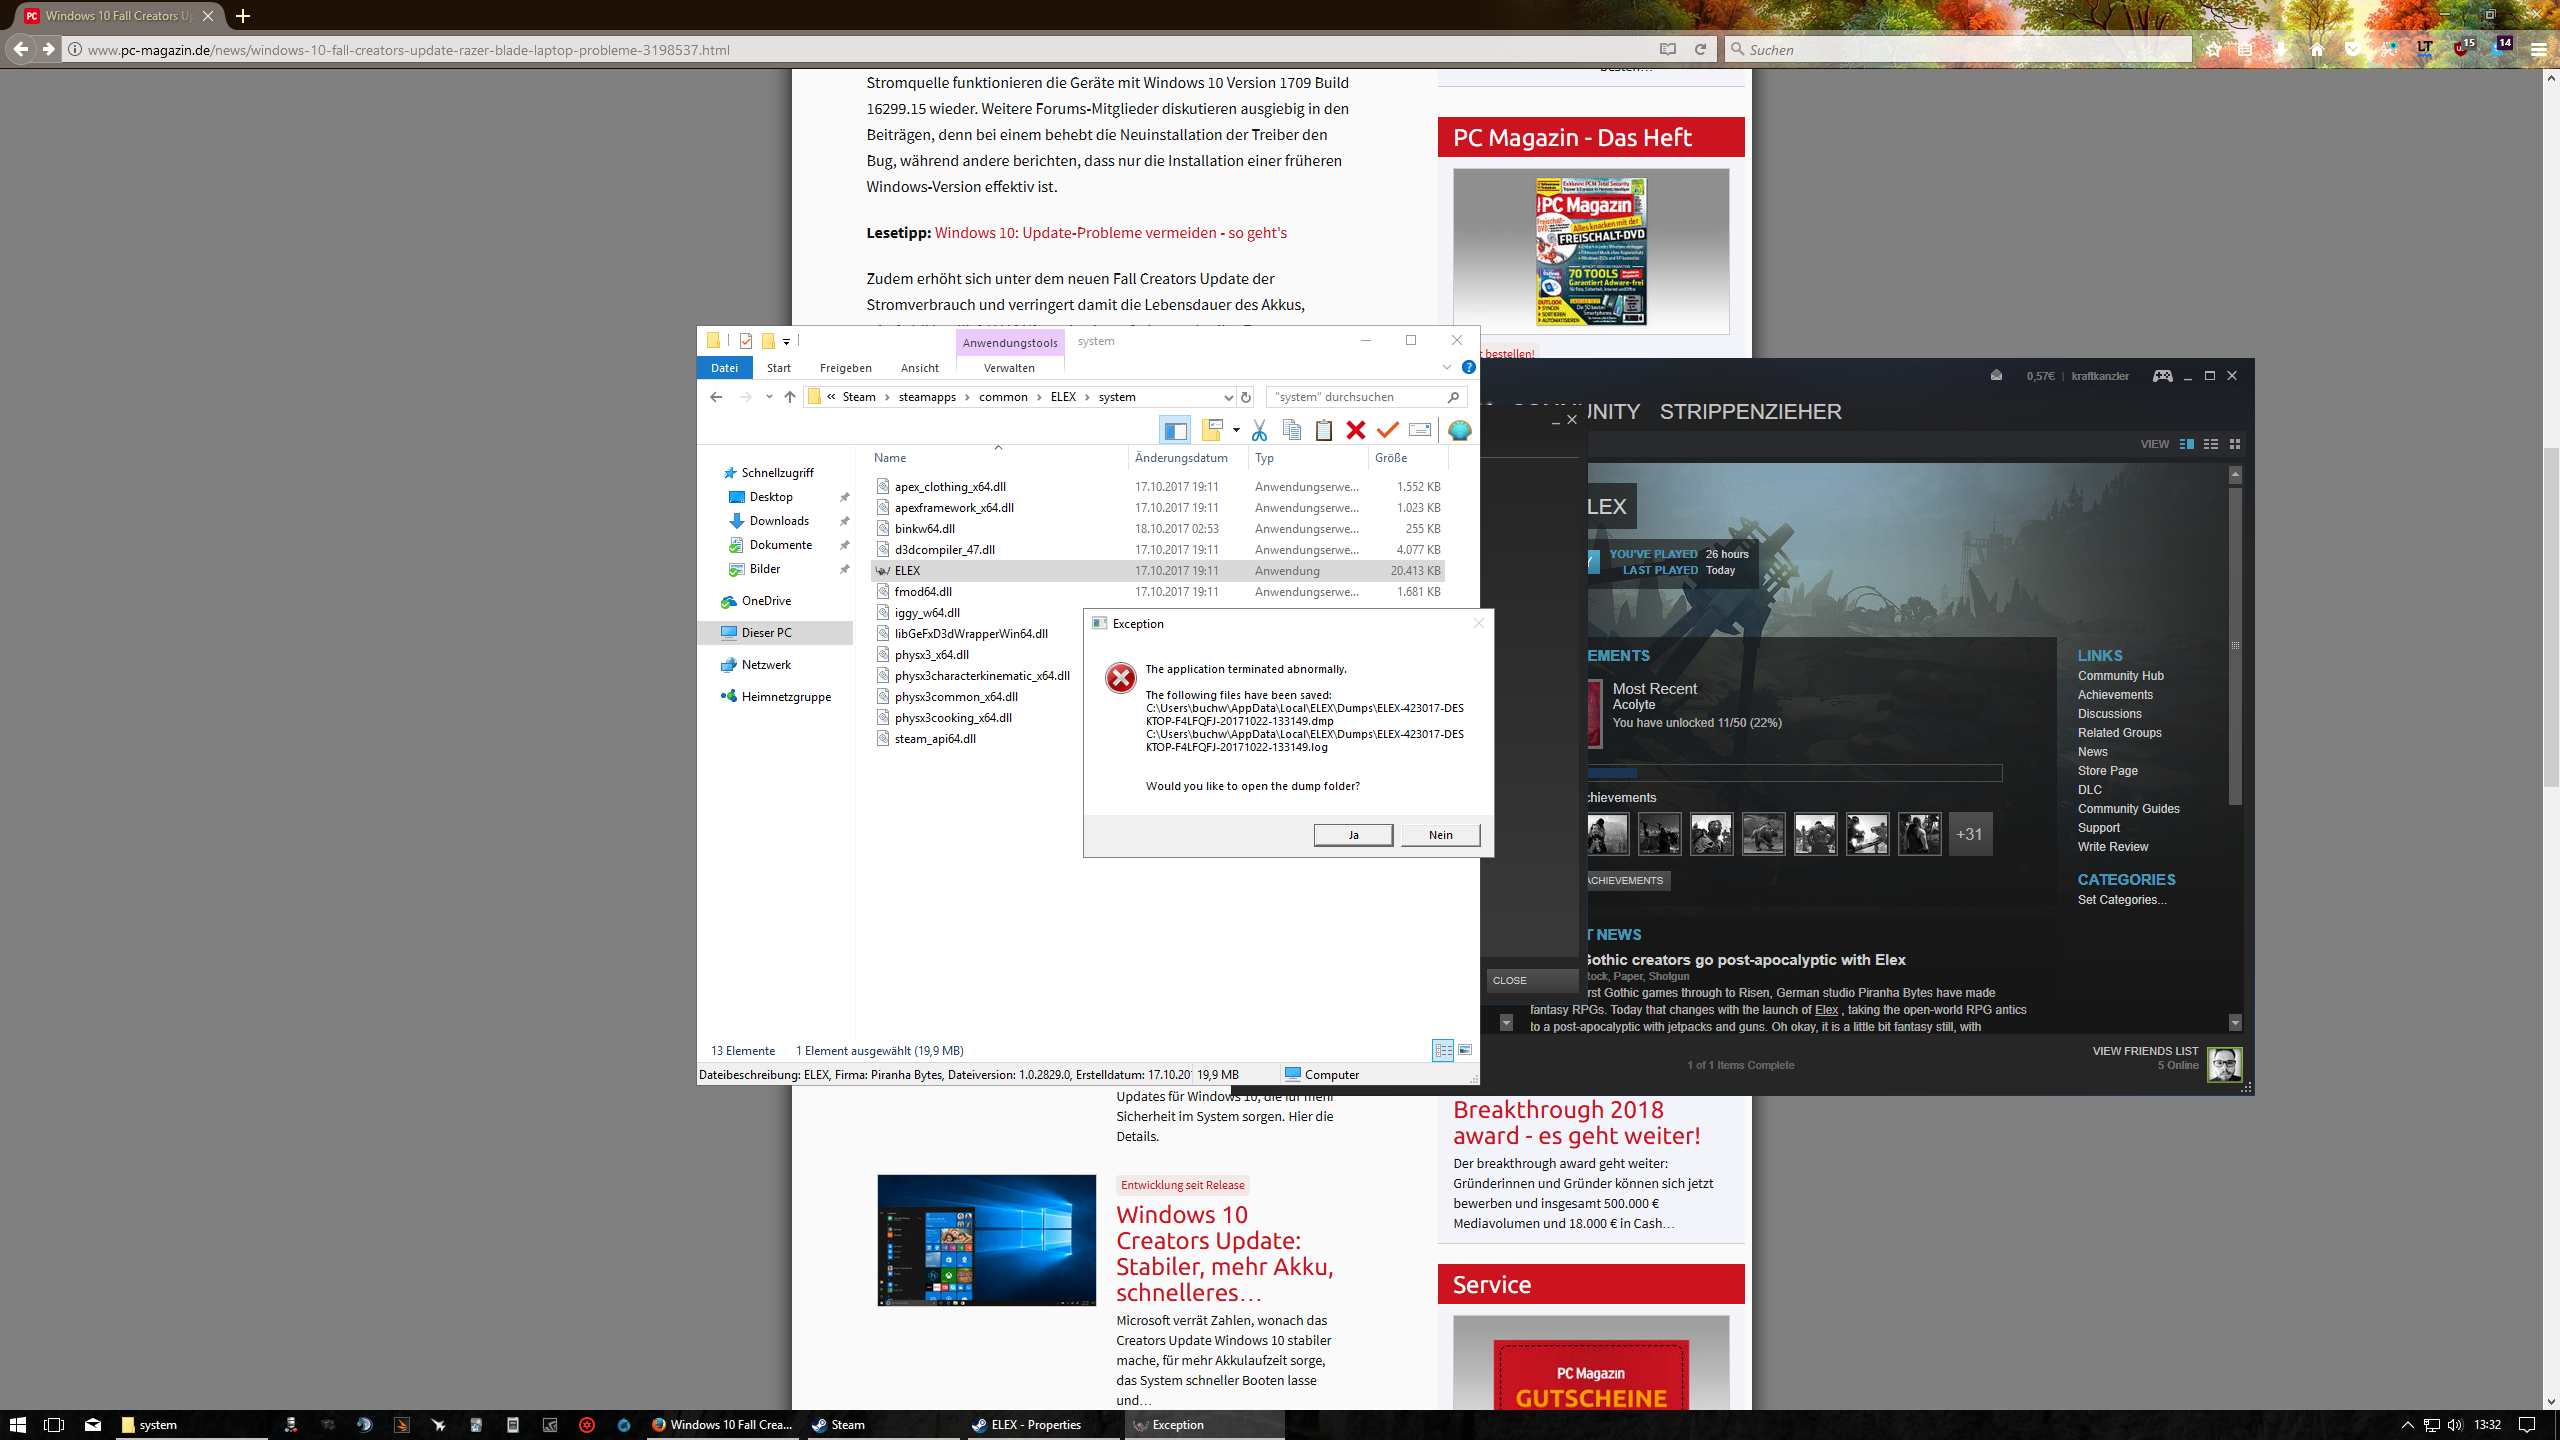Open the Ansicht ribbon tab
The width and height of the screenshot is (2560, 1440).
(x=919, y=368)
